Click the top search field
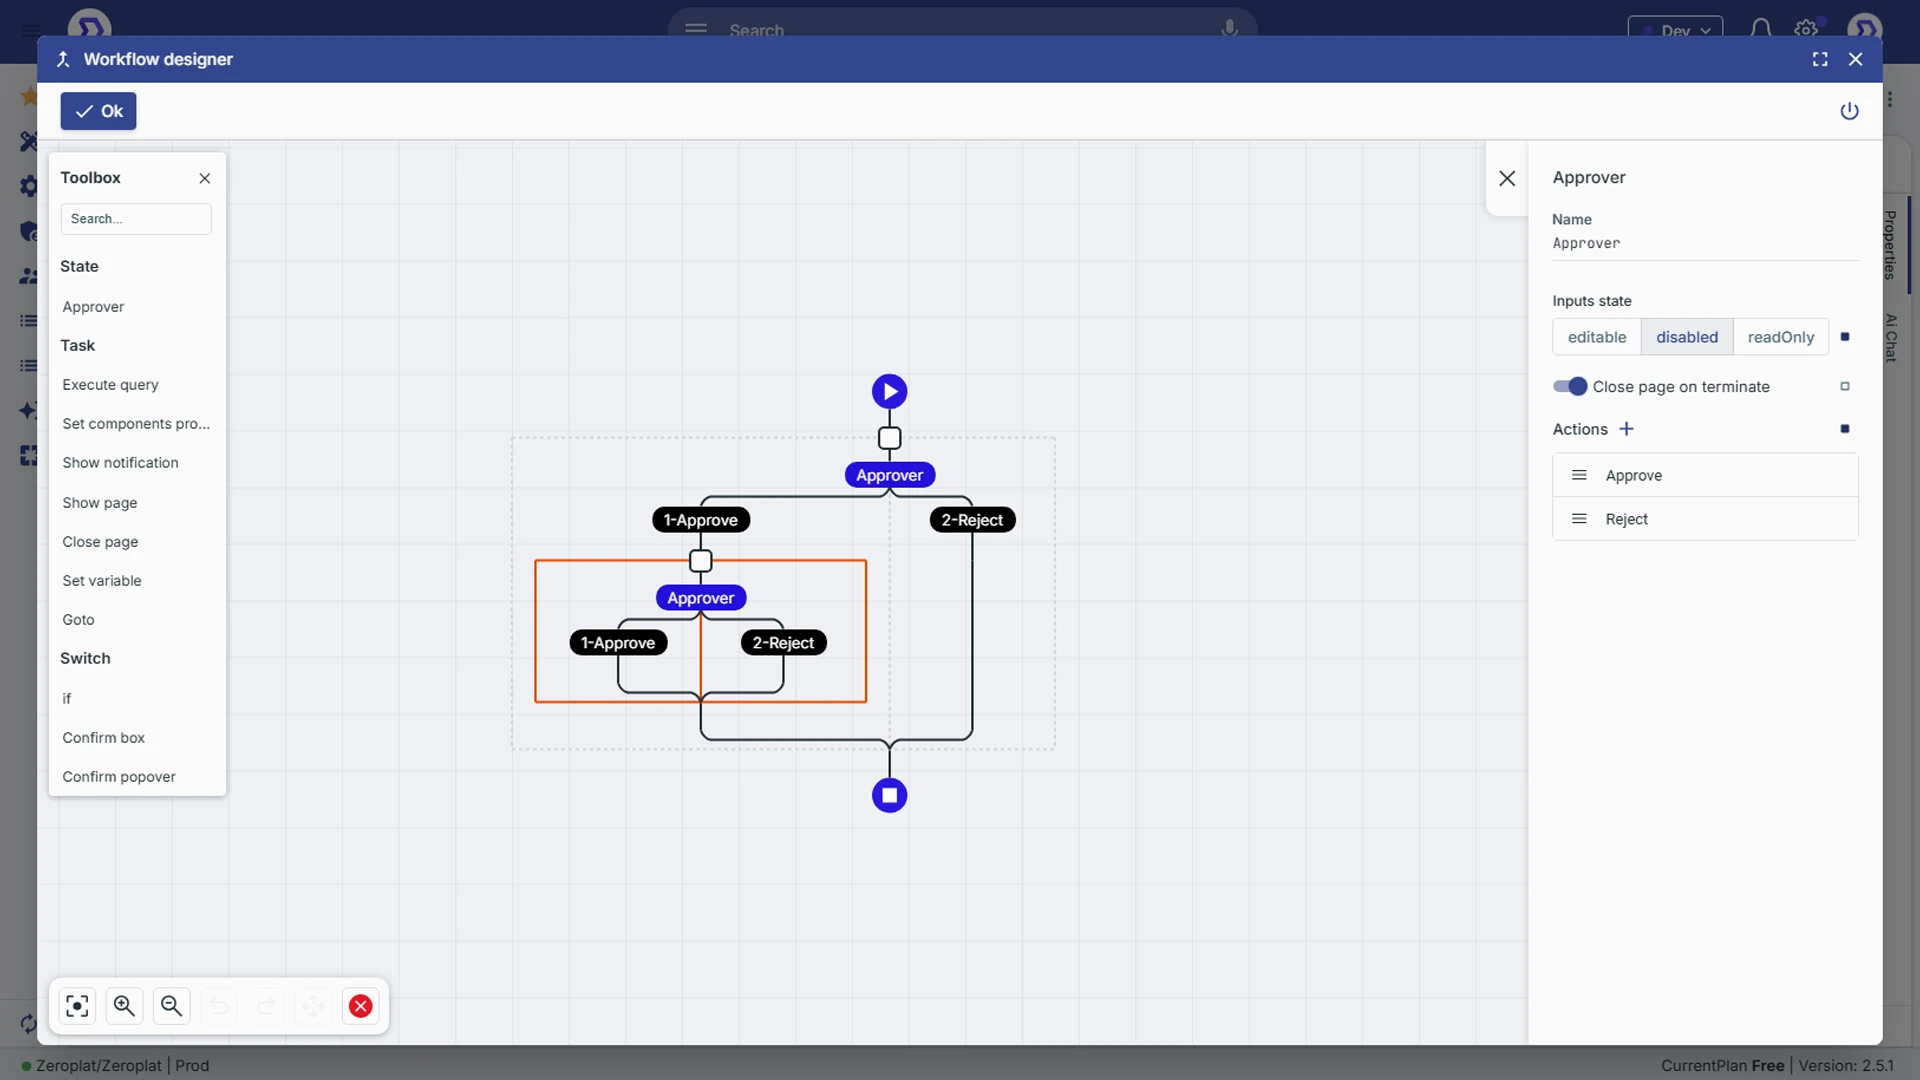Screen dimensions: 1920x1080 click(962, 29)
